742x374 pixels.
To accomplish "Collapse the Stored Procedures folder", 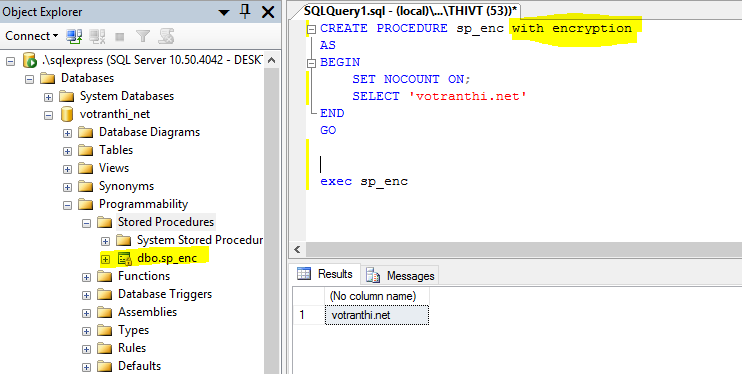I will [x=86, y=223].
